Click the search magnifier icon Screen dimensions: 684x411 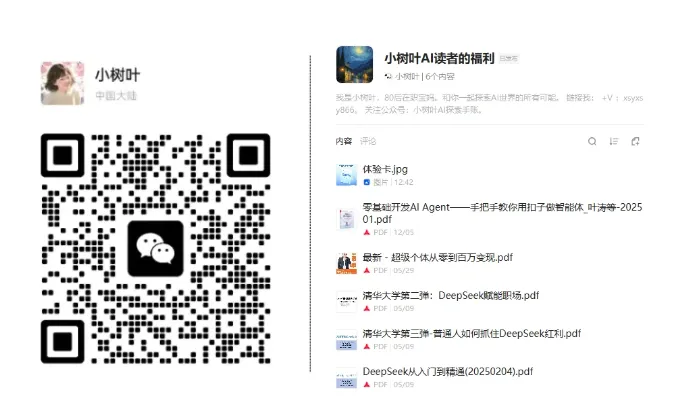tap(592, 141)
